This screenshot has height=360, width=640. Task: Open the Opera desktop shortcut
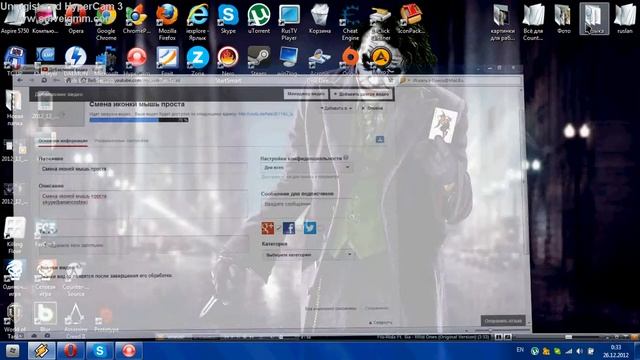[x=76, y=19]
